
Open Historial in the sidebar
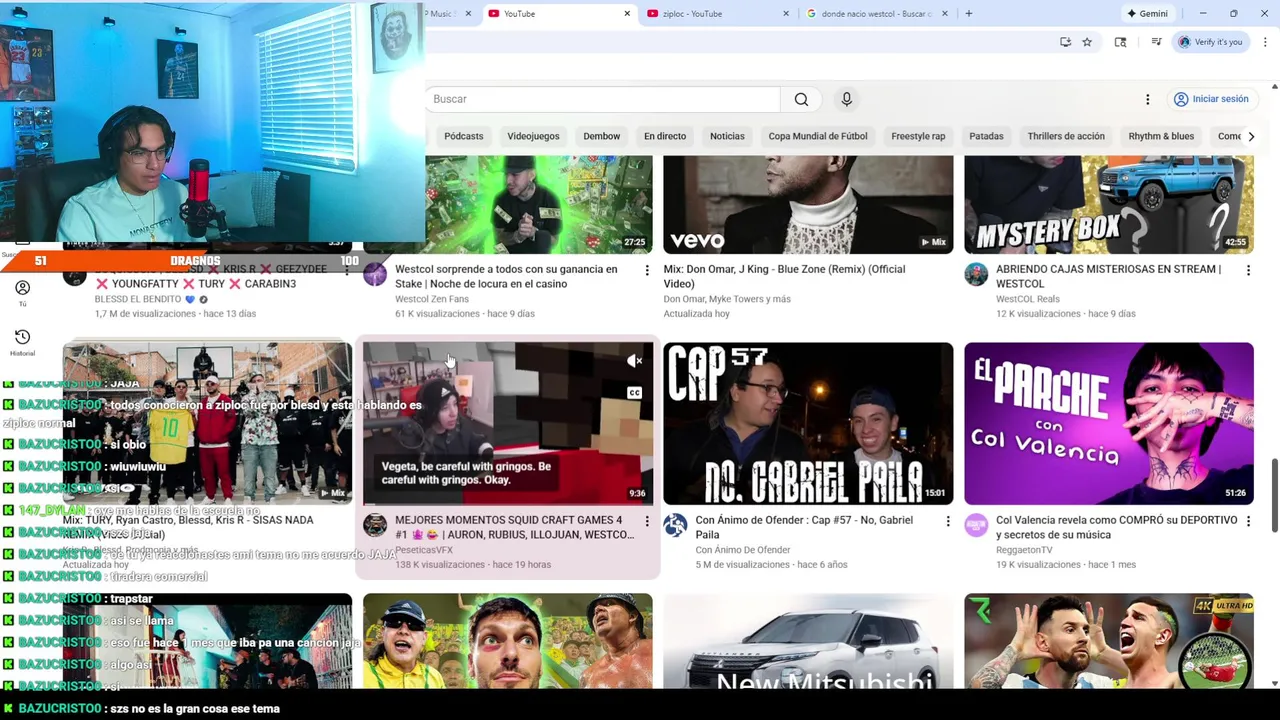coord(22,342)
